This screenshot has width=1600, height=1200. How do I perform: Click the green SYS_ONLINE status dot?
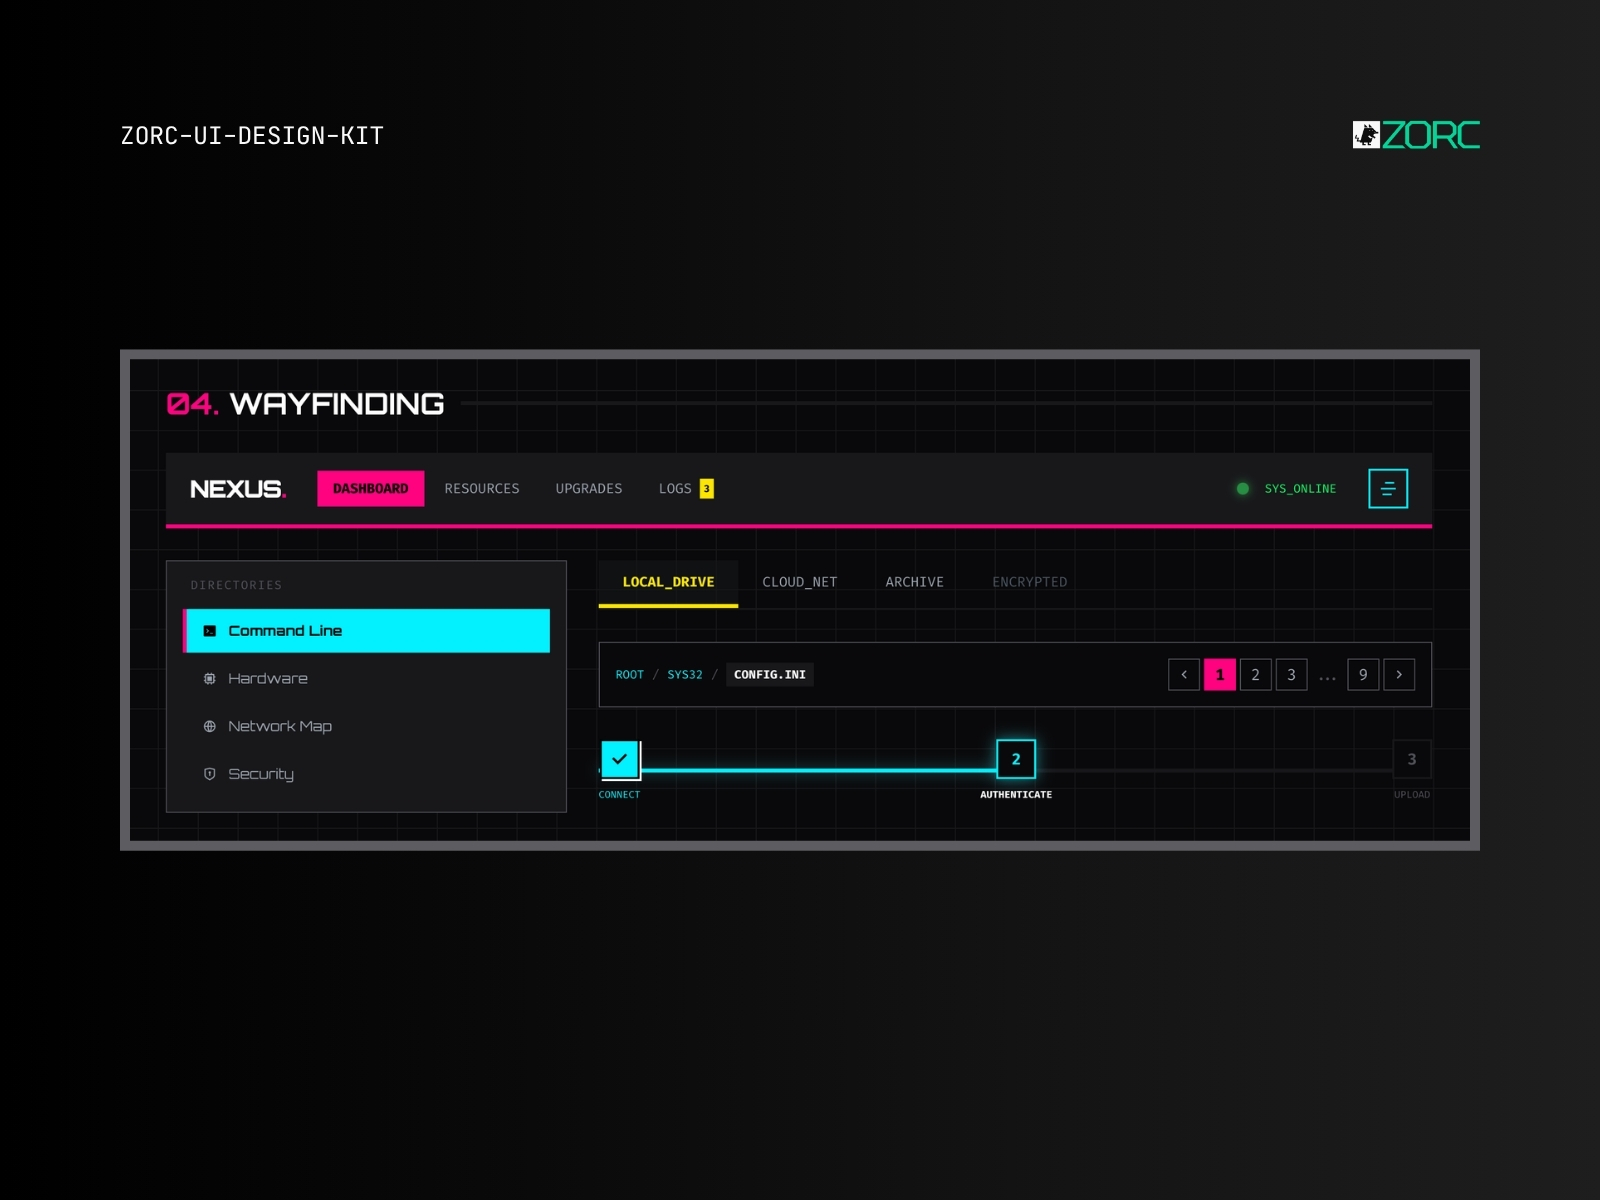1243,489
